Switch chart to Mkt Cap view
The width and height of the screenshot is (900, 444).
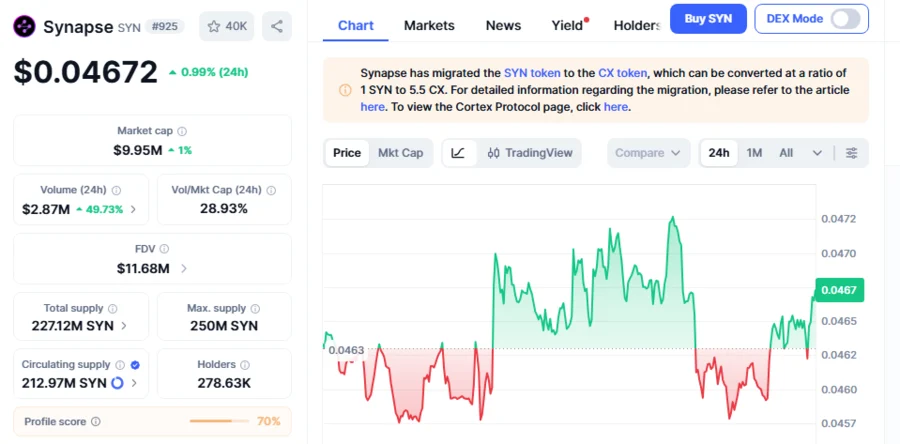tap(400, 153)
